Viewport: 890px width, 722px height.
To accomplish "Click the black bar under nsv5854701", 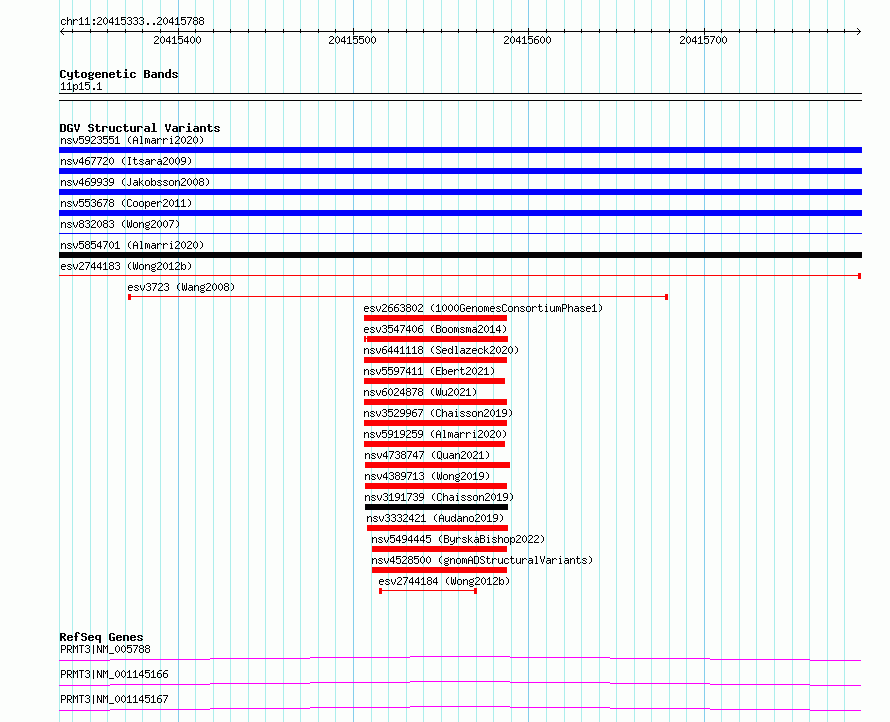I will [460, 255].
